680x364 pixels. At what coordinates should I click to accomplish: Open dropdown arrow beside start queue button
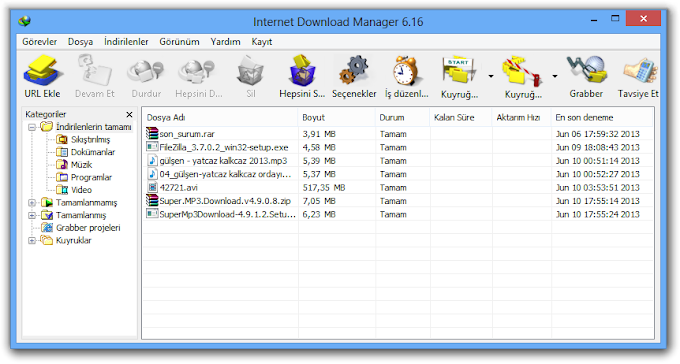coord(491,76)
